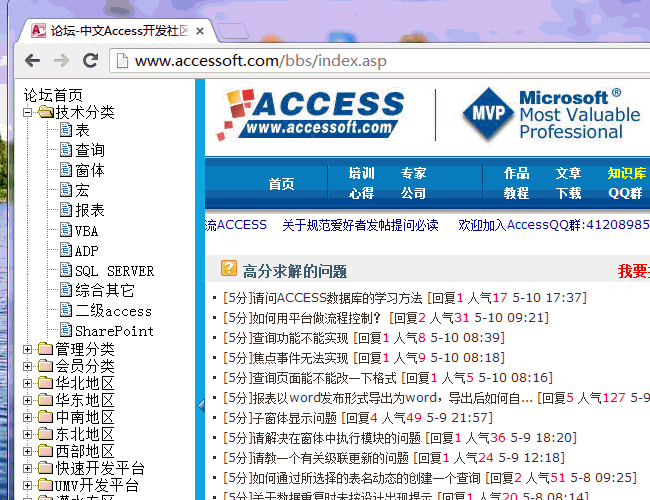Expand the 管理分类 tree node

27,350
